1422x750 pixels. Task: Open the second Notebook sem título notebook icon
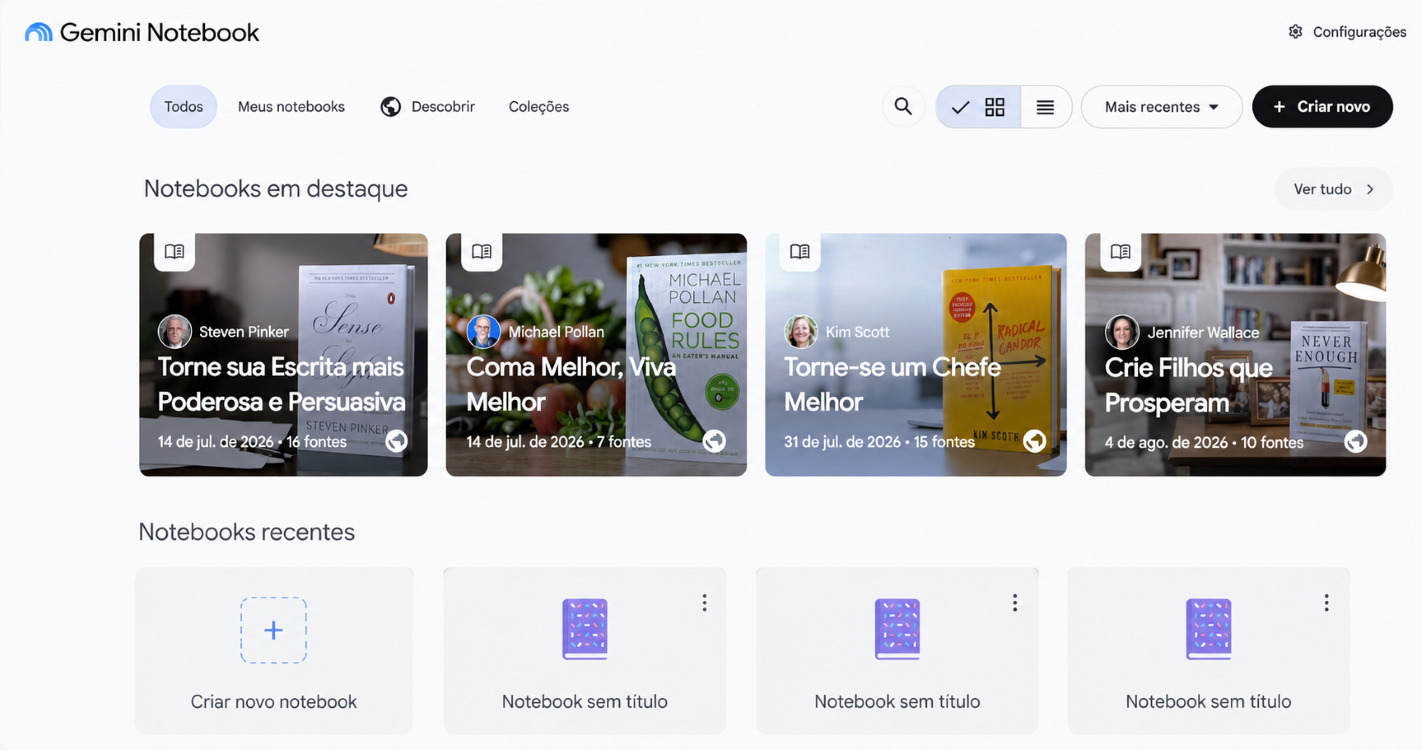point(897,629)
